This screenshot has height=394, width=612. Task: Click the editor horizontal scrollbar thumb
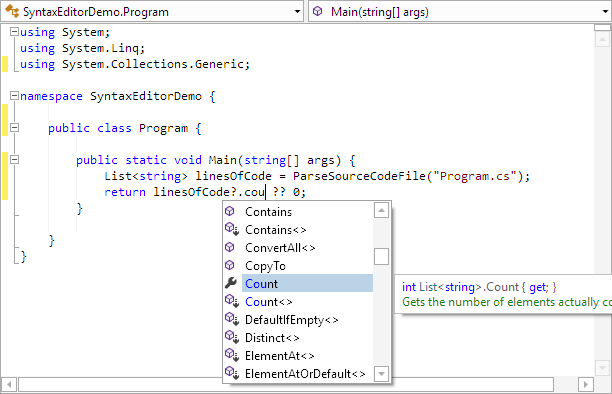point(286,385)
